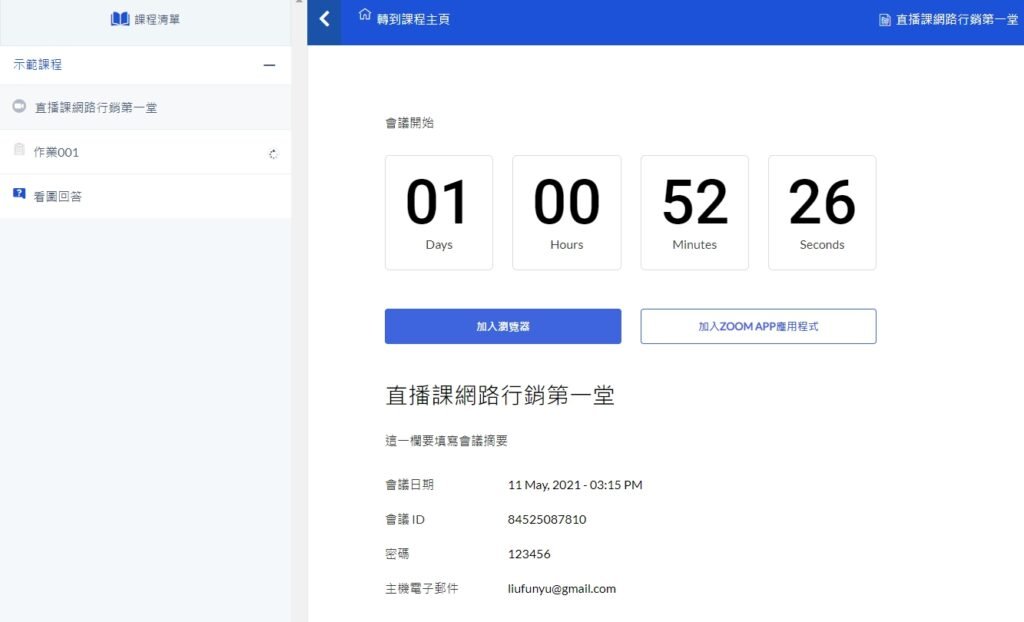
Task: Open the 作業001 assignment
Action: click(x=146, y=152)
